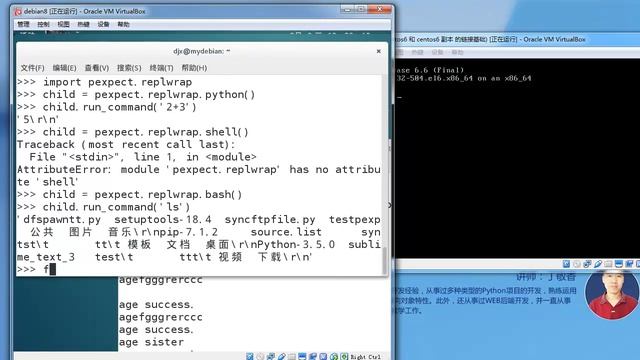Viewport: 640px width, 360px height.
Task: Click the video capture icon in centos6 status bar
Action: [x=629, y=264]
